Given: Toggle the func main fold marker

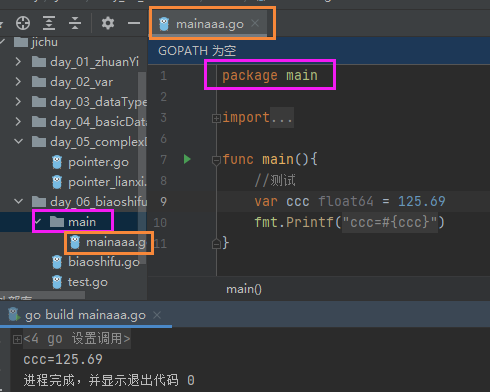Looking at the screenshot, I should (x=216, y=161).
